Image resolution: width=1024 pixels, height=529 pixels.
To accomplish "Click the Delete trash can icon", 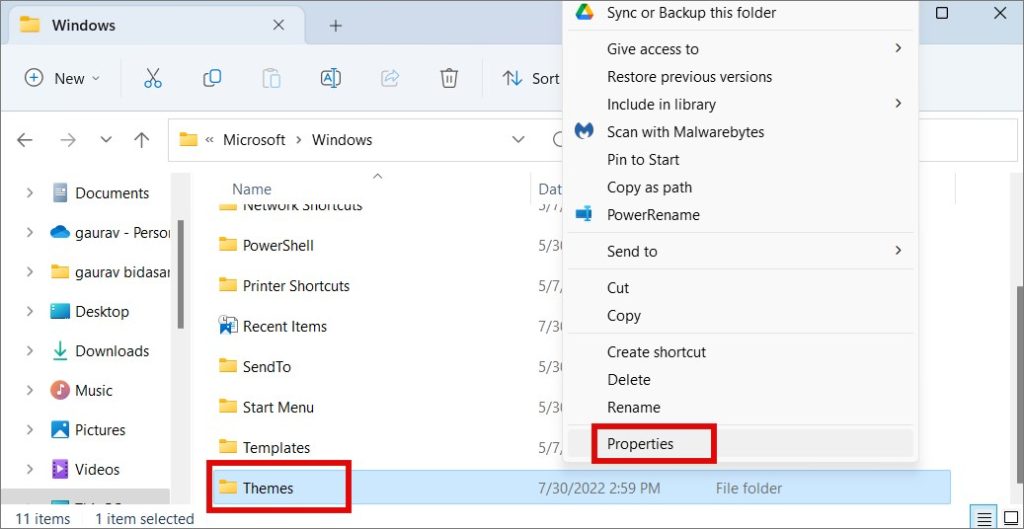I will click(449, 78).
